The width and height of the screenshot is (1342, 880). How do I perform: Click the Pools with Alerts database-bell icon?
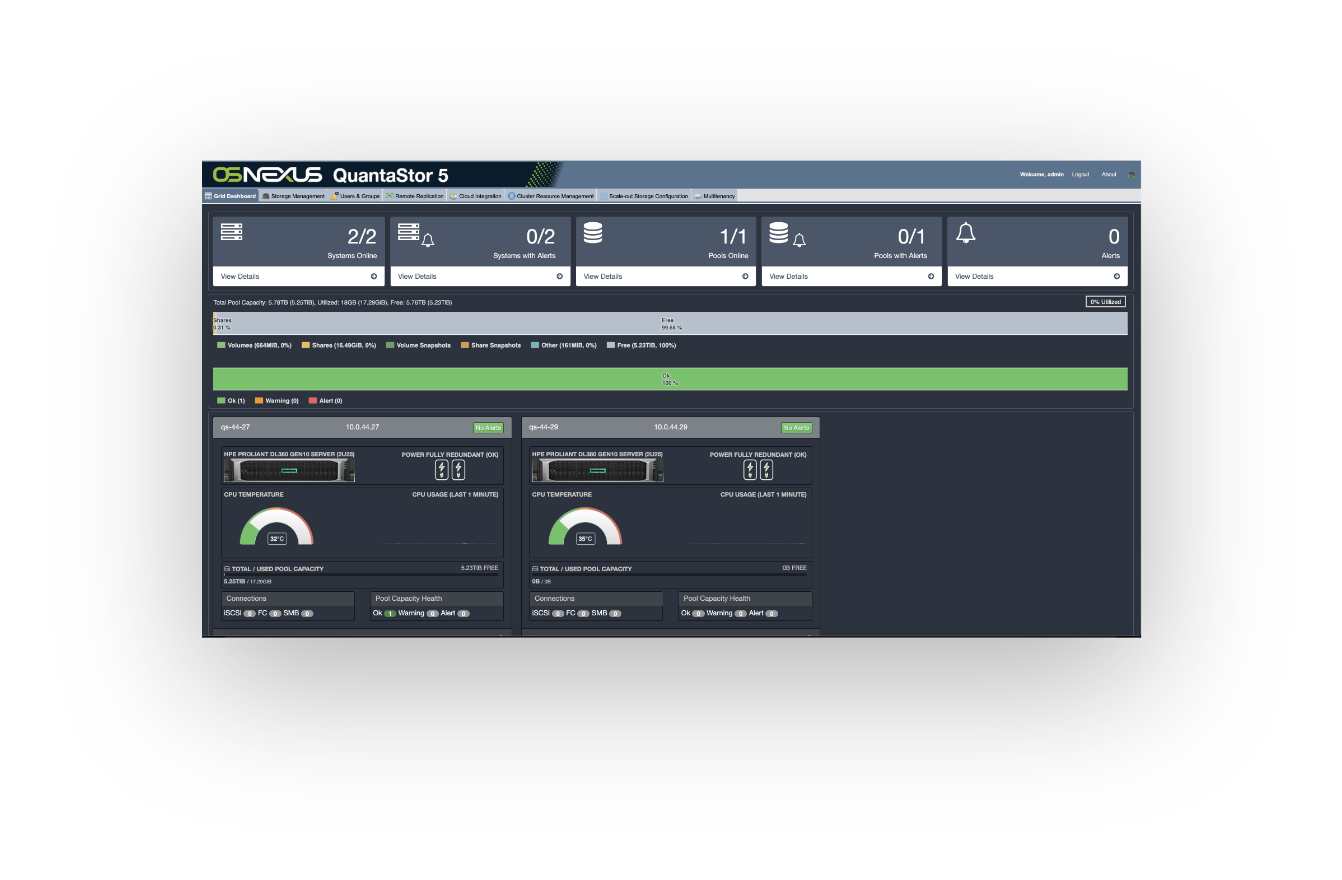coord(787,234)
